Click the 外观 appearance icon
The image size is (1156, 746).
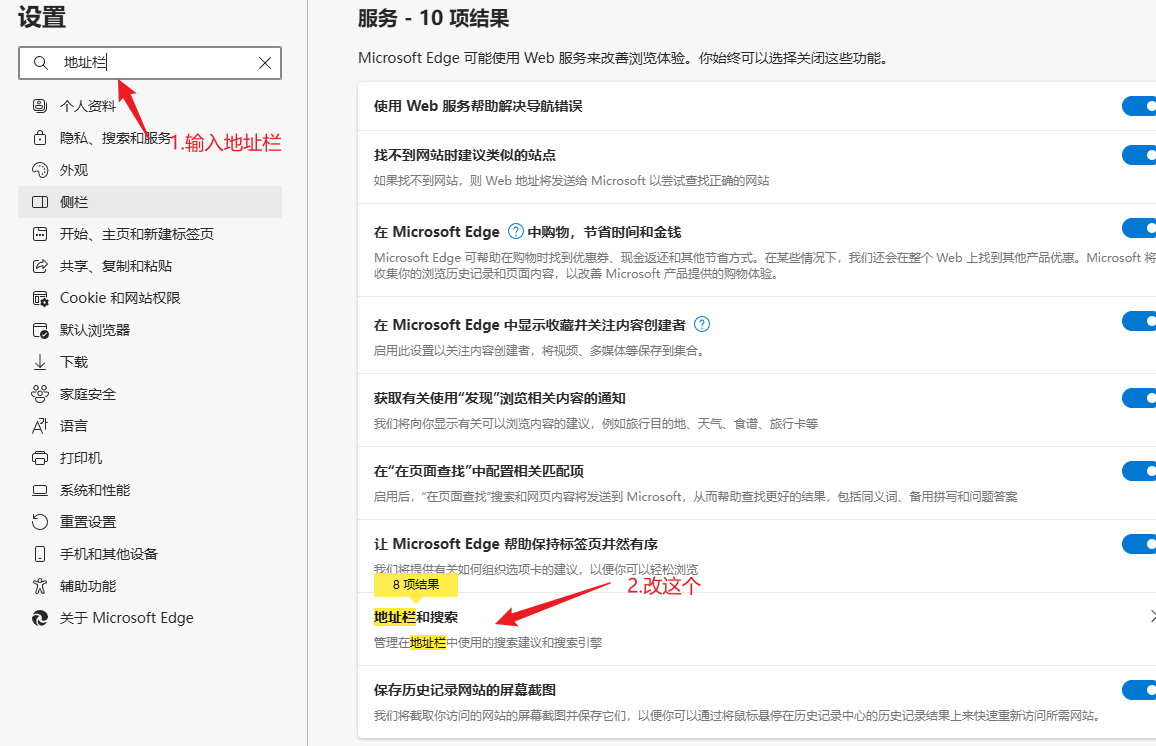point(40,170)
